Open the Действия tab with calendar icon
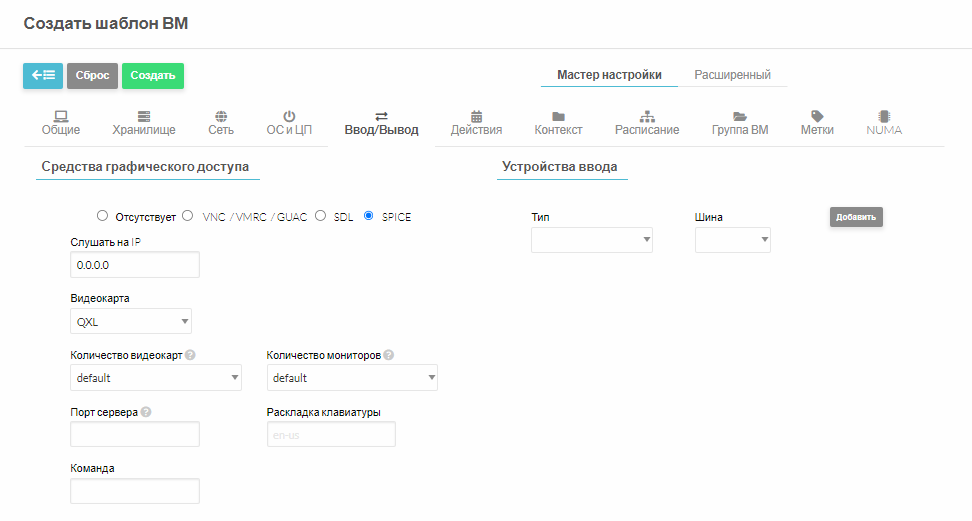 476,123
